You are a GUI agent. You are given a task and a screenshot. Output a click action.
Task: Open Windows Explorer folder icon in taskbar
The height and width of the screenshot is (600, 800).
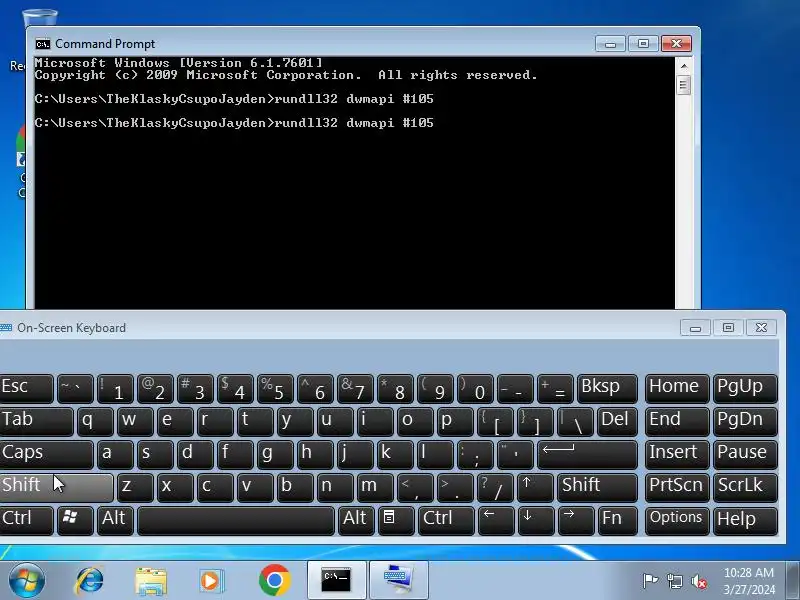(x=151, y=581)
